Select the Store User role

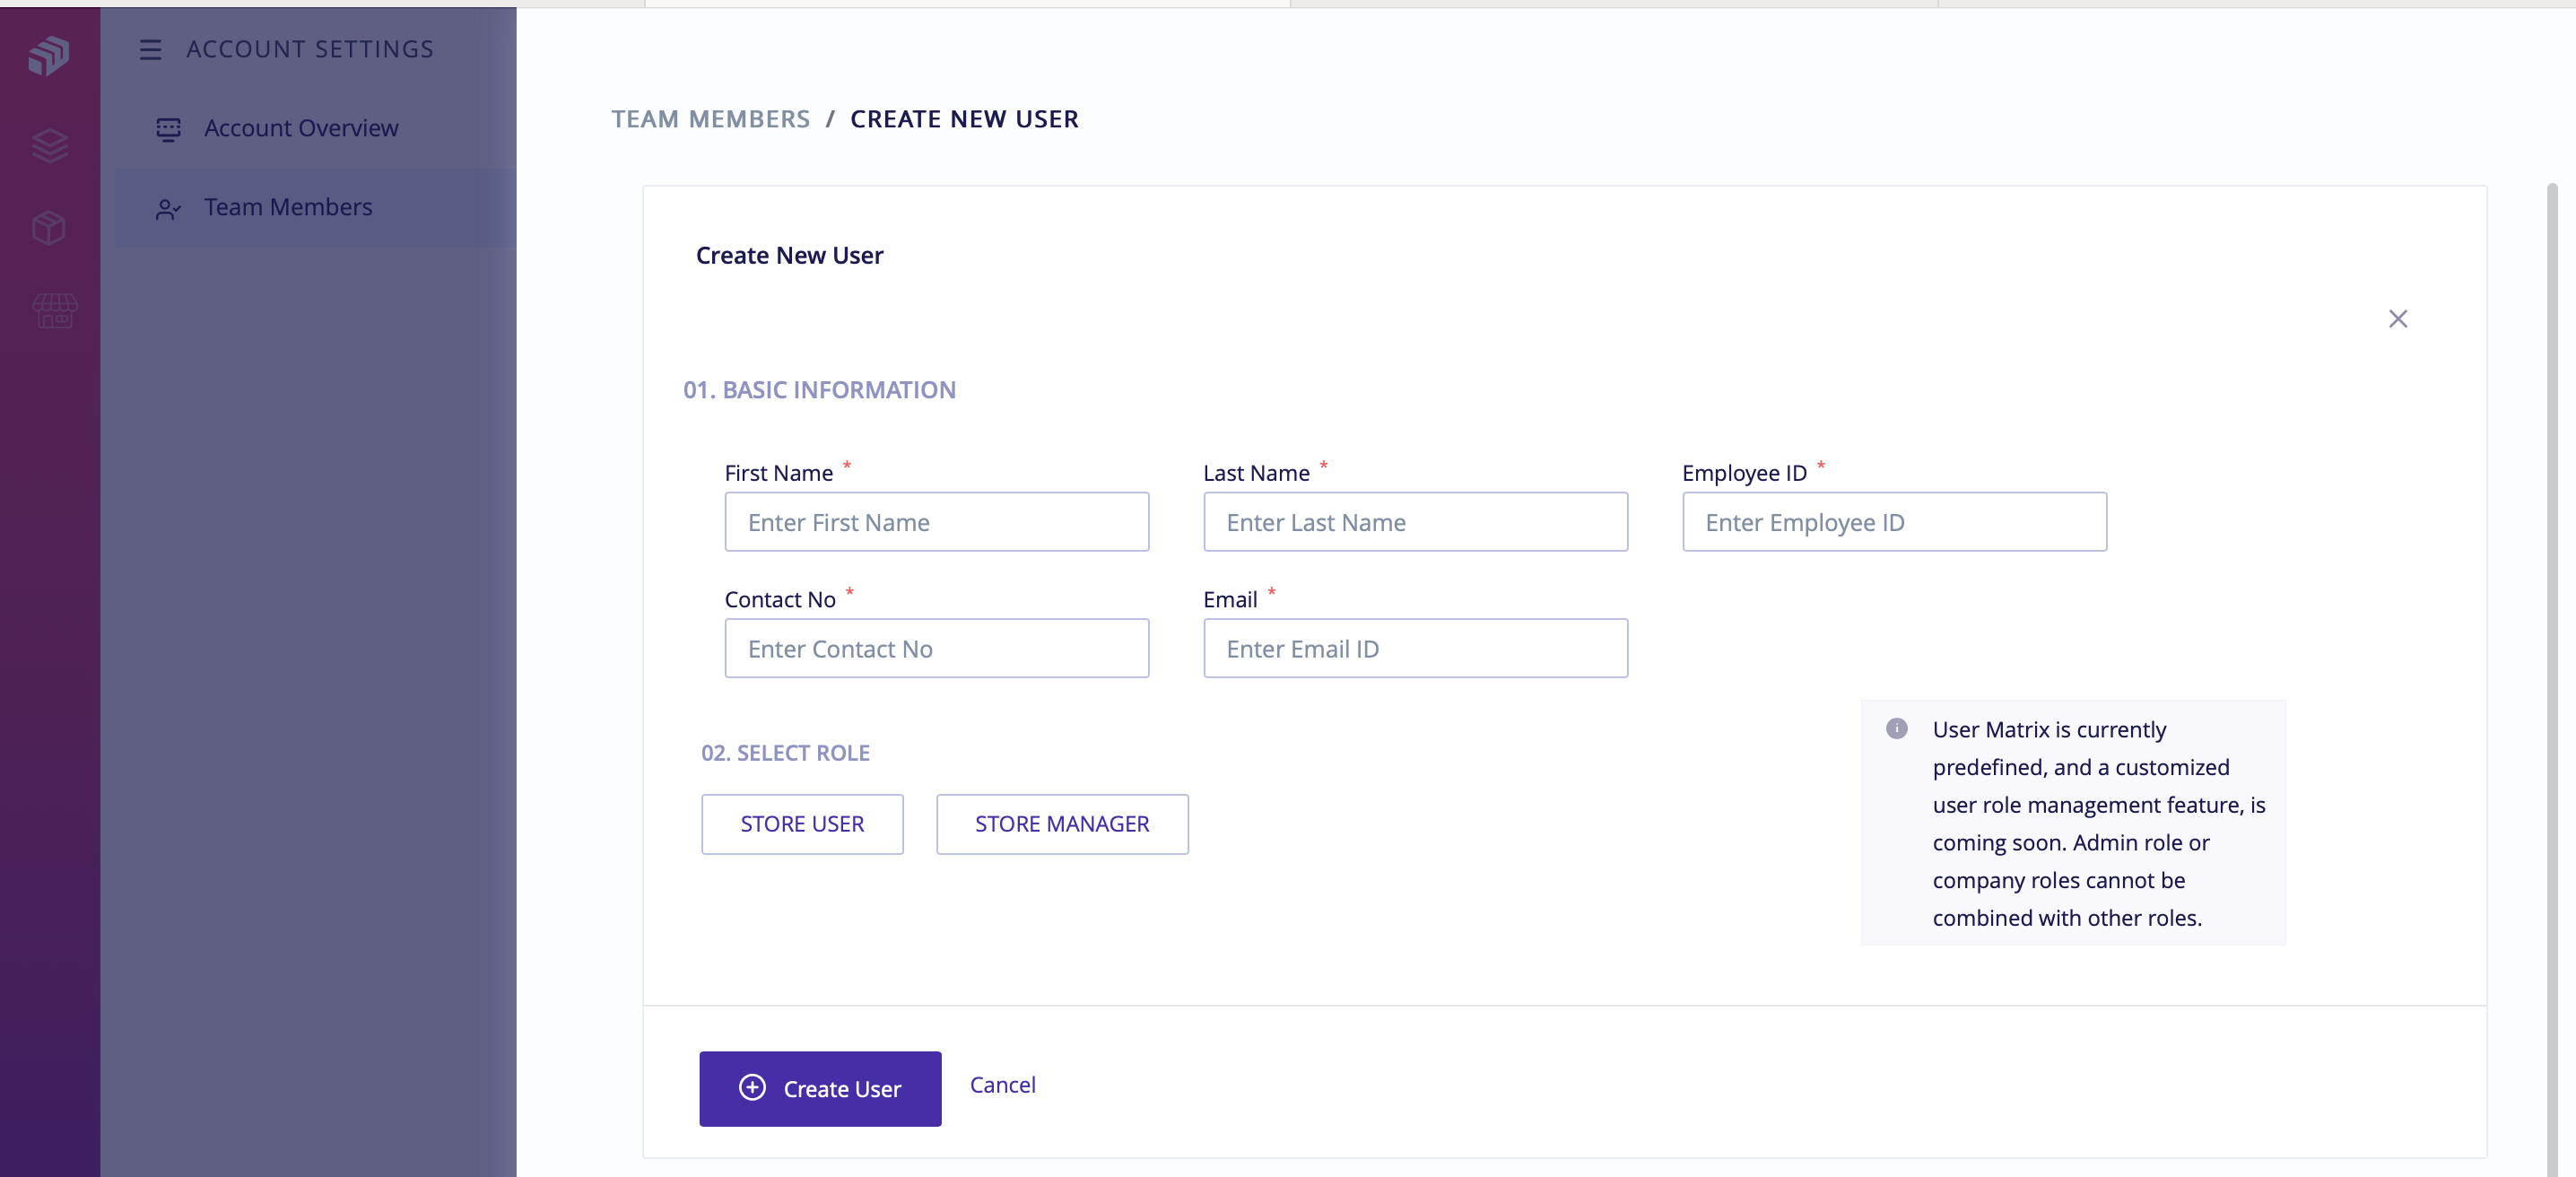(x=802, y=824)
